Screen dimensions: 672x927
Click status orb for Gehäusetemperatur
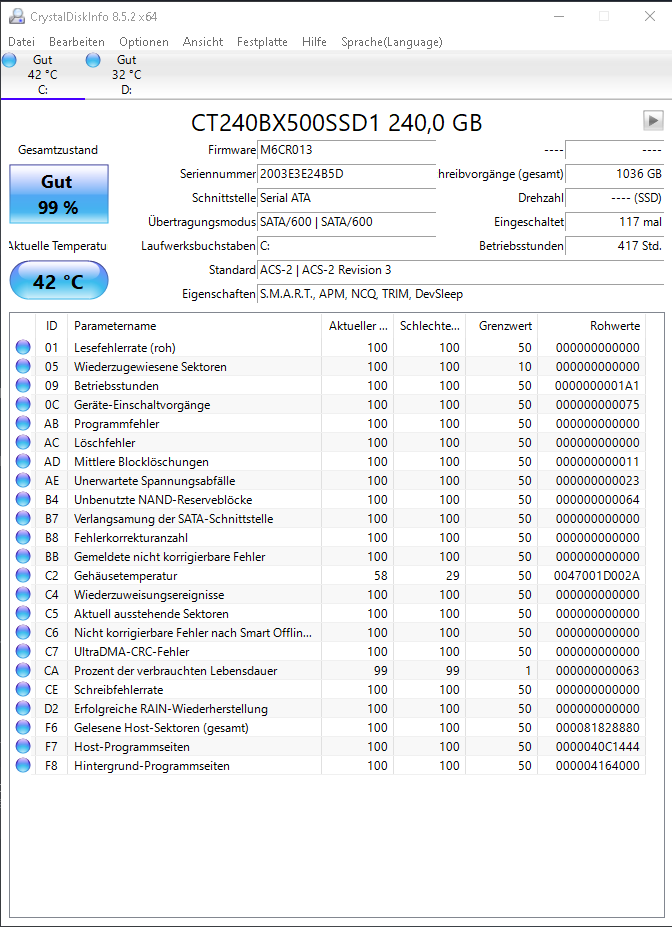point(23,575)
